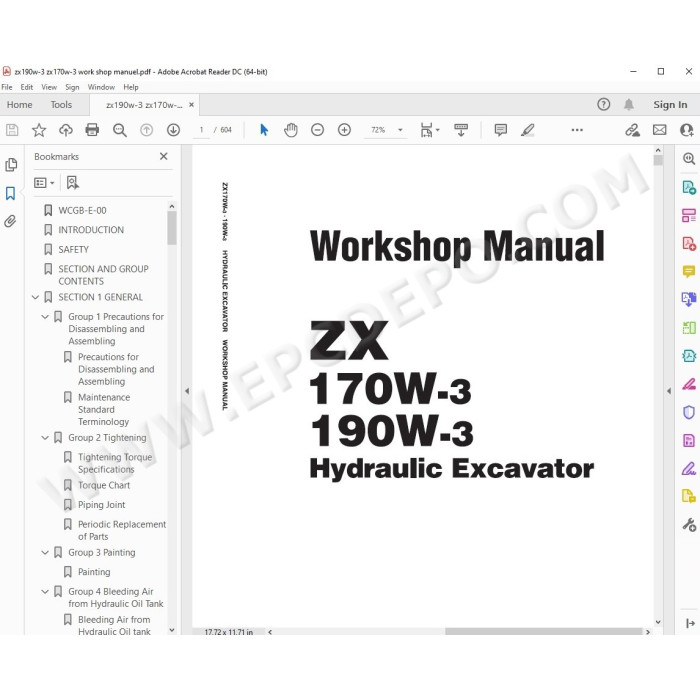
Task: Open the Window menu
Action: pyautogui.click(x=101, y=87)
